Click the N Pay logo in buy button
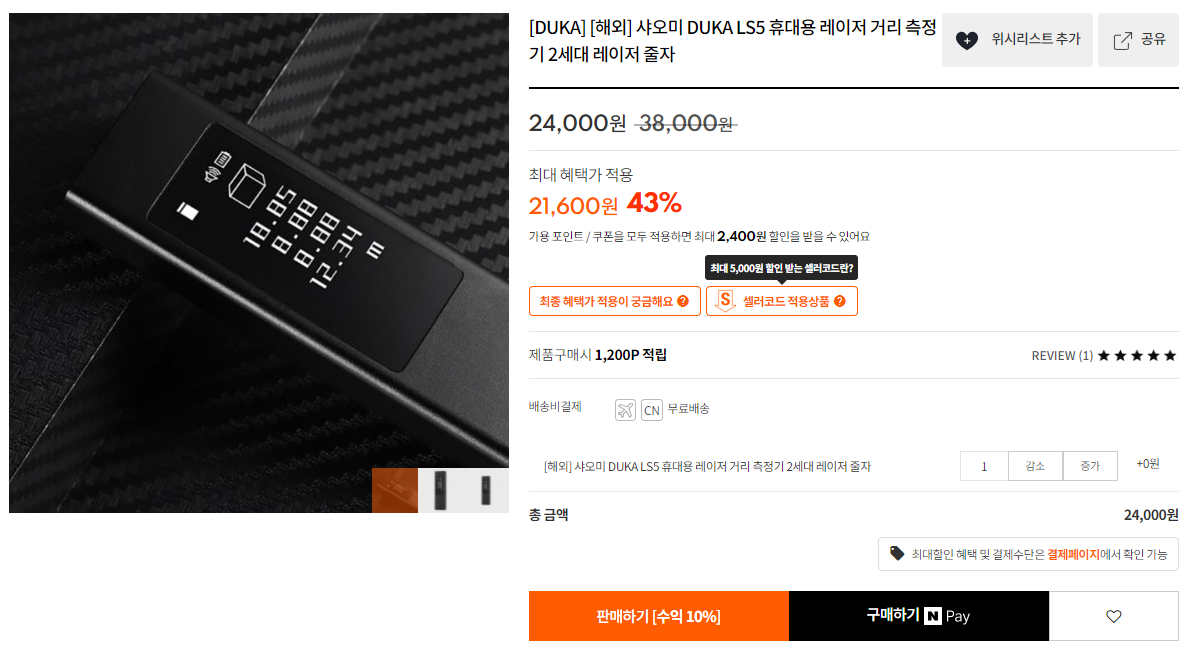Image resolution: width=1194 pixels, height=648 pixels. coord(947,616)
